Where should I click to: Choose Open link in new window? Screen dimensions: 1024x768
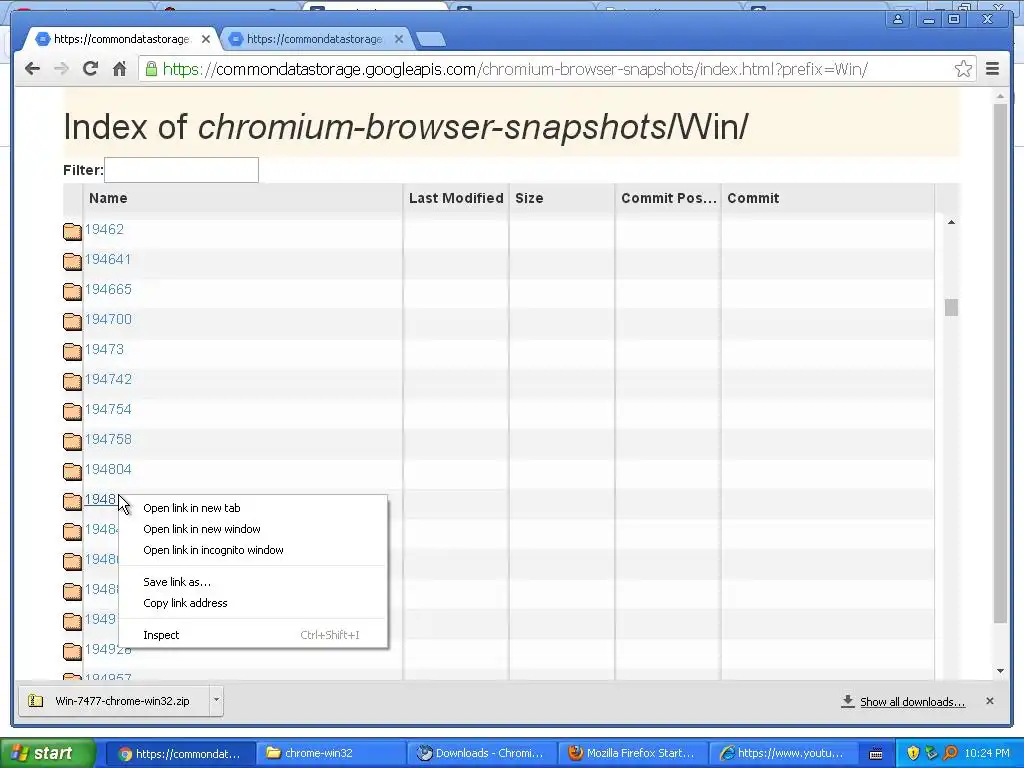tap(202, 529)
